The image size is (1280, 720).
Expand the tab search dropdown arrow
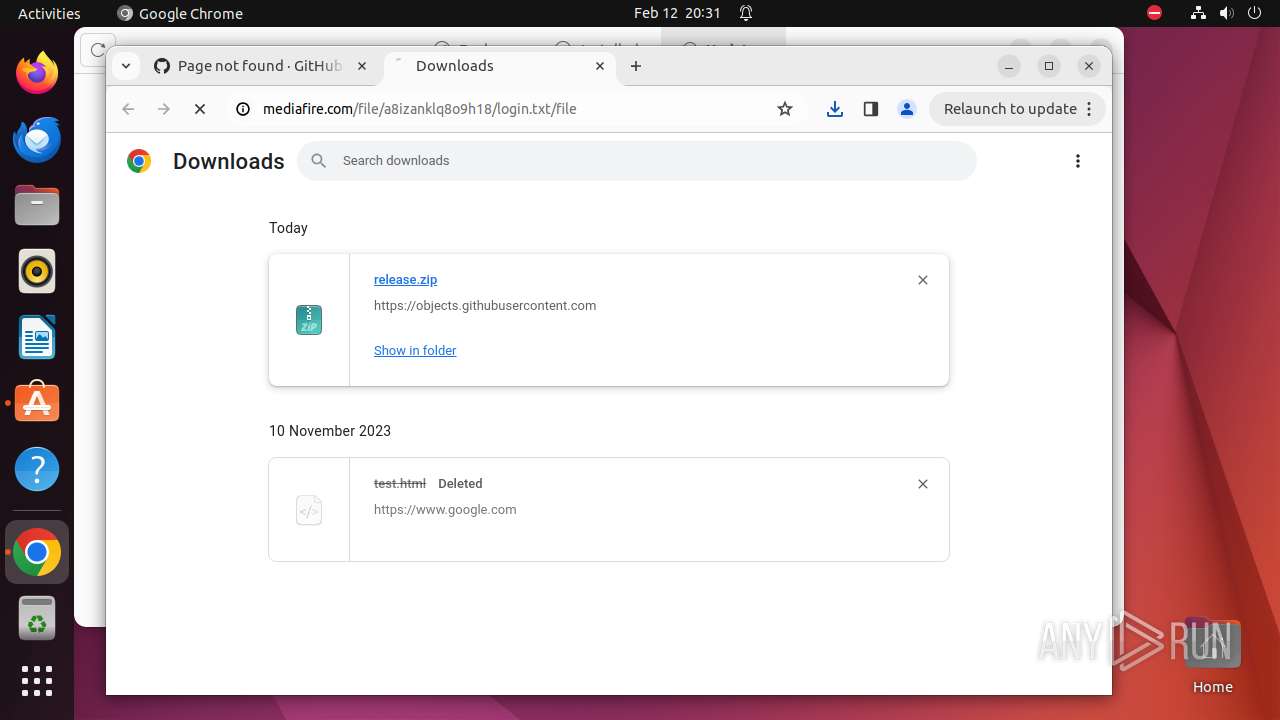(x=125, y=66)
